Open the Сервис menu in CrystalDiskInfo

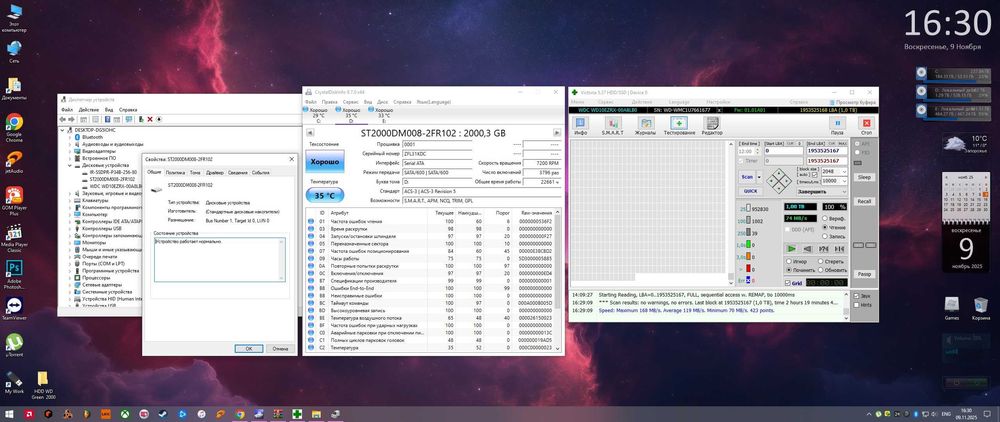(350, 102)
